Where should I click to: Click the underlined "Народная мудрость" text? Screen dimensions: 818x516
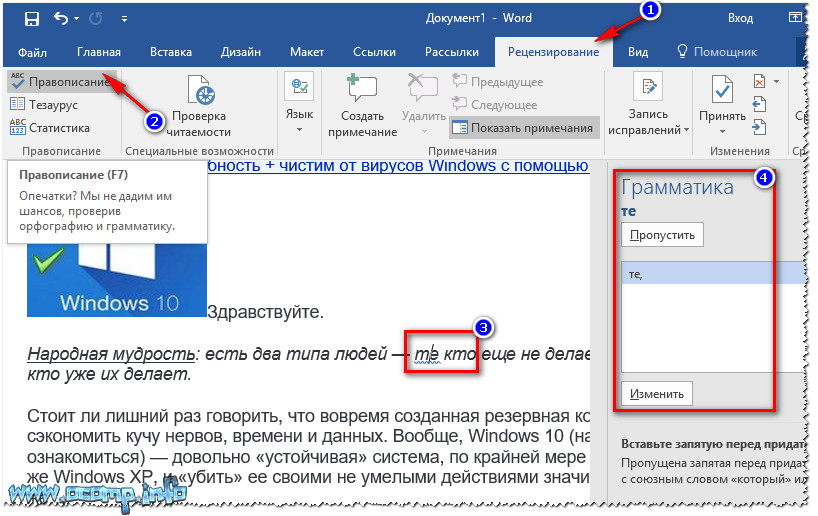[111, 354]
